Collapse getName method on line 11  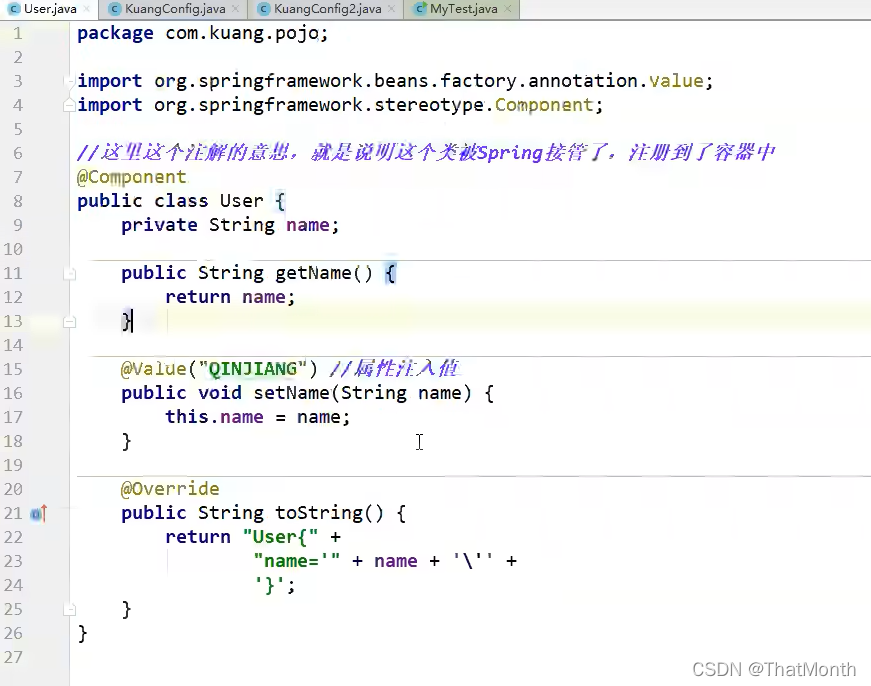pos(69,273)
